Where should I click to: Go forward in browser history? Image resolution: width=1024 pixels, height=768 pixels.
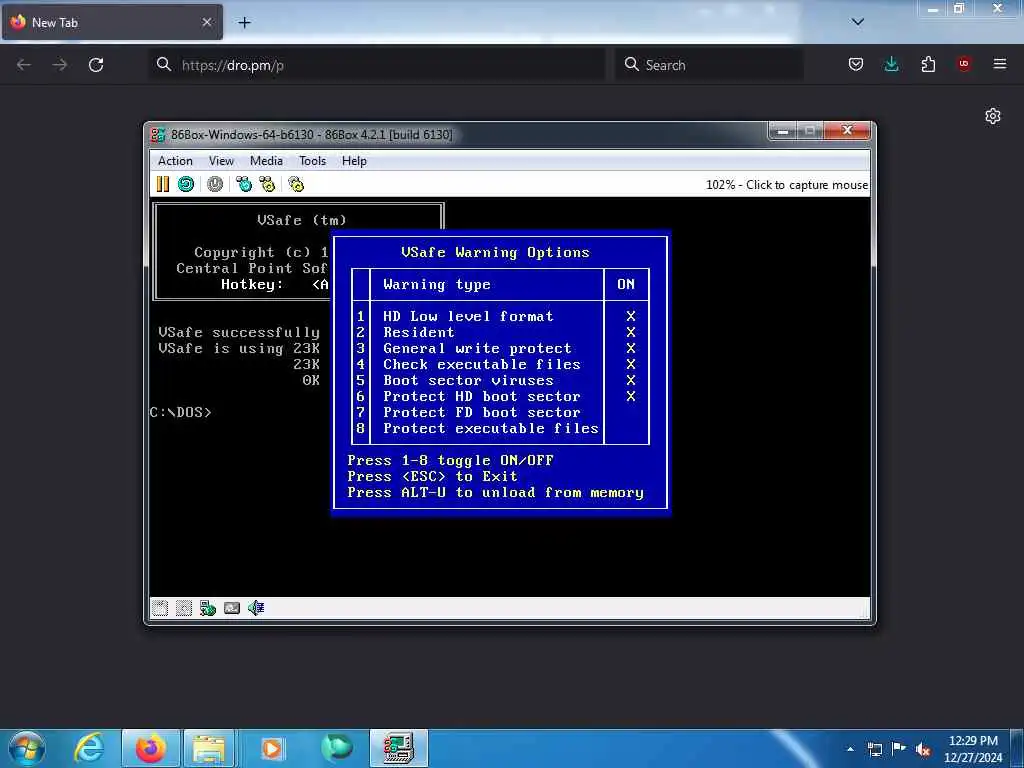coord(59,65)
